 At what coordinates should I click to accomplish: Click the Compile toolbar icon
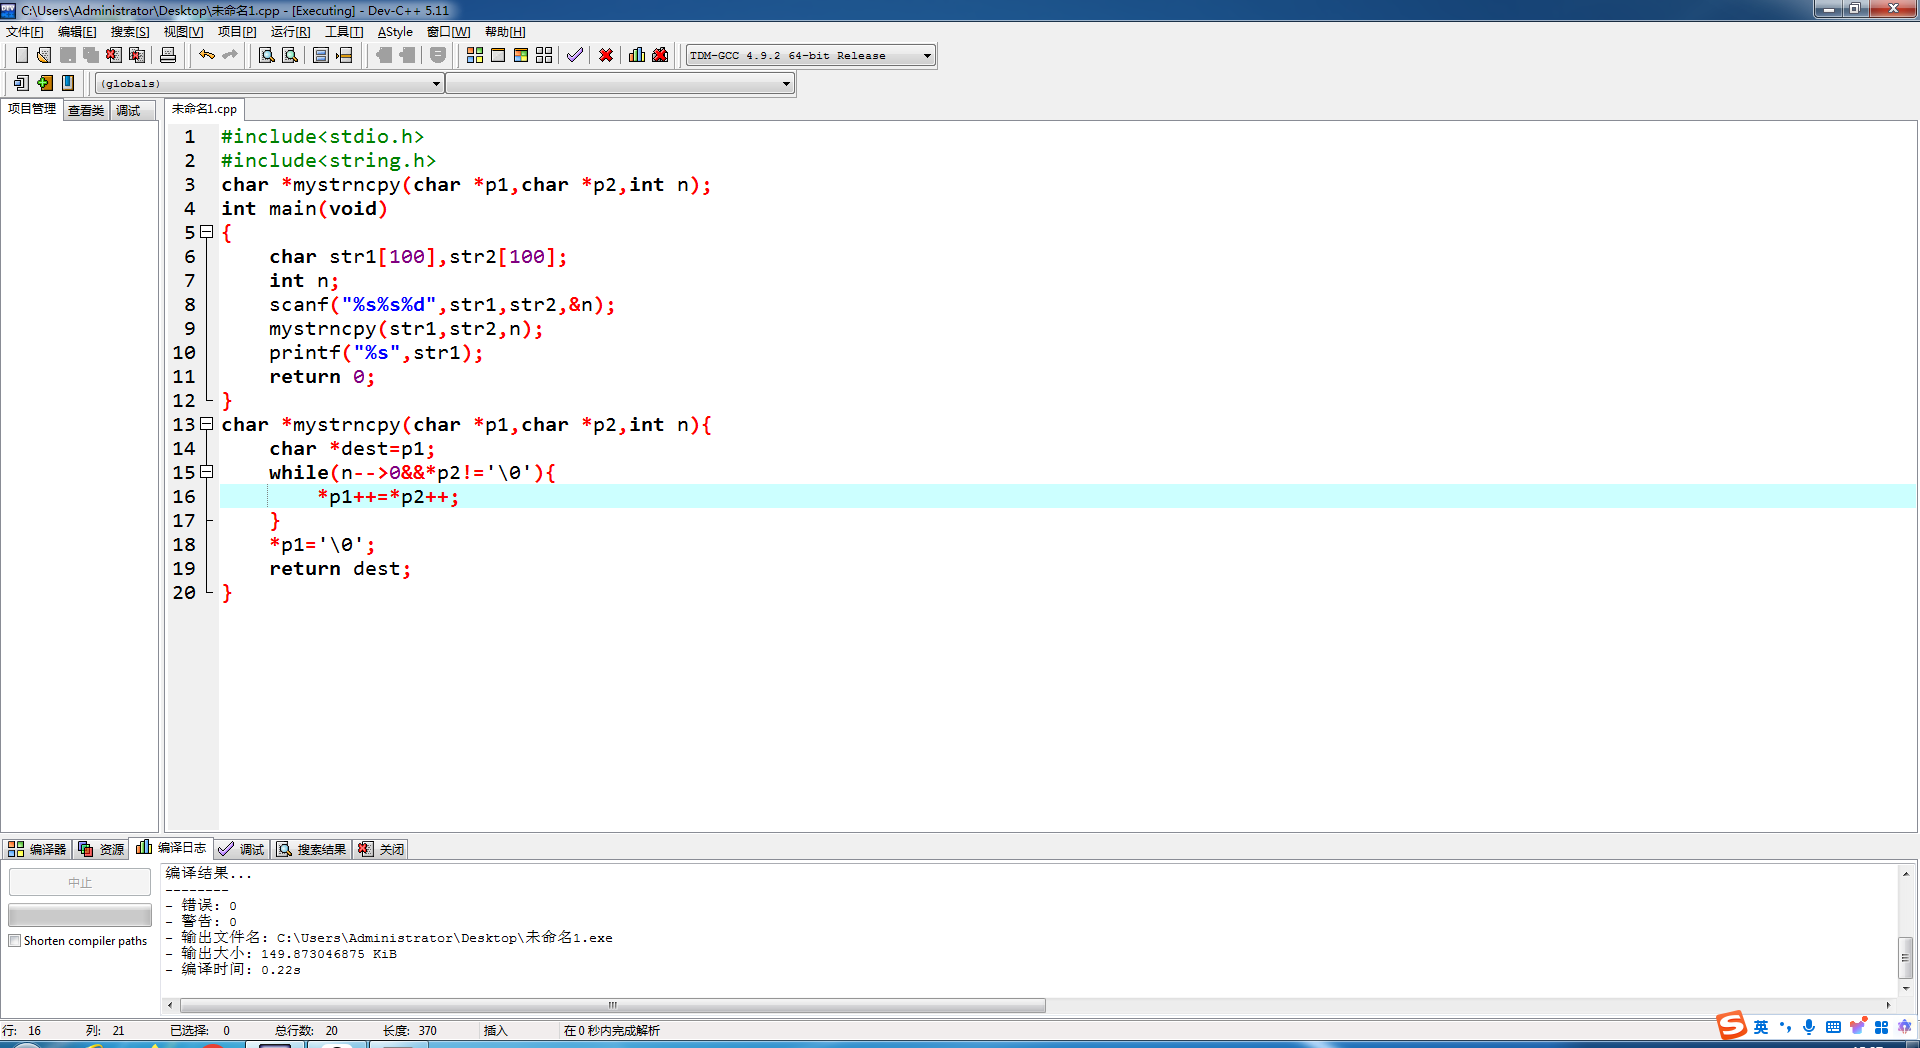pos(475,55)
